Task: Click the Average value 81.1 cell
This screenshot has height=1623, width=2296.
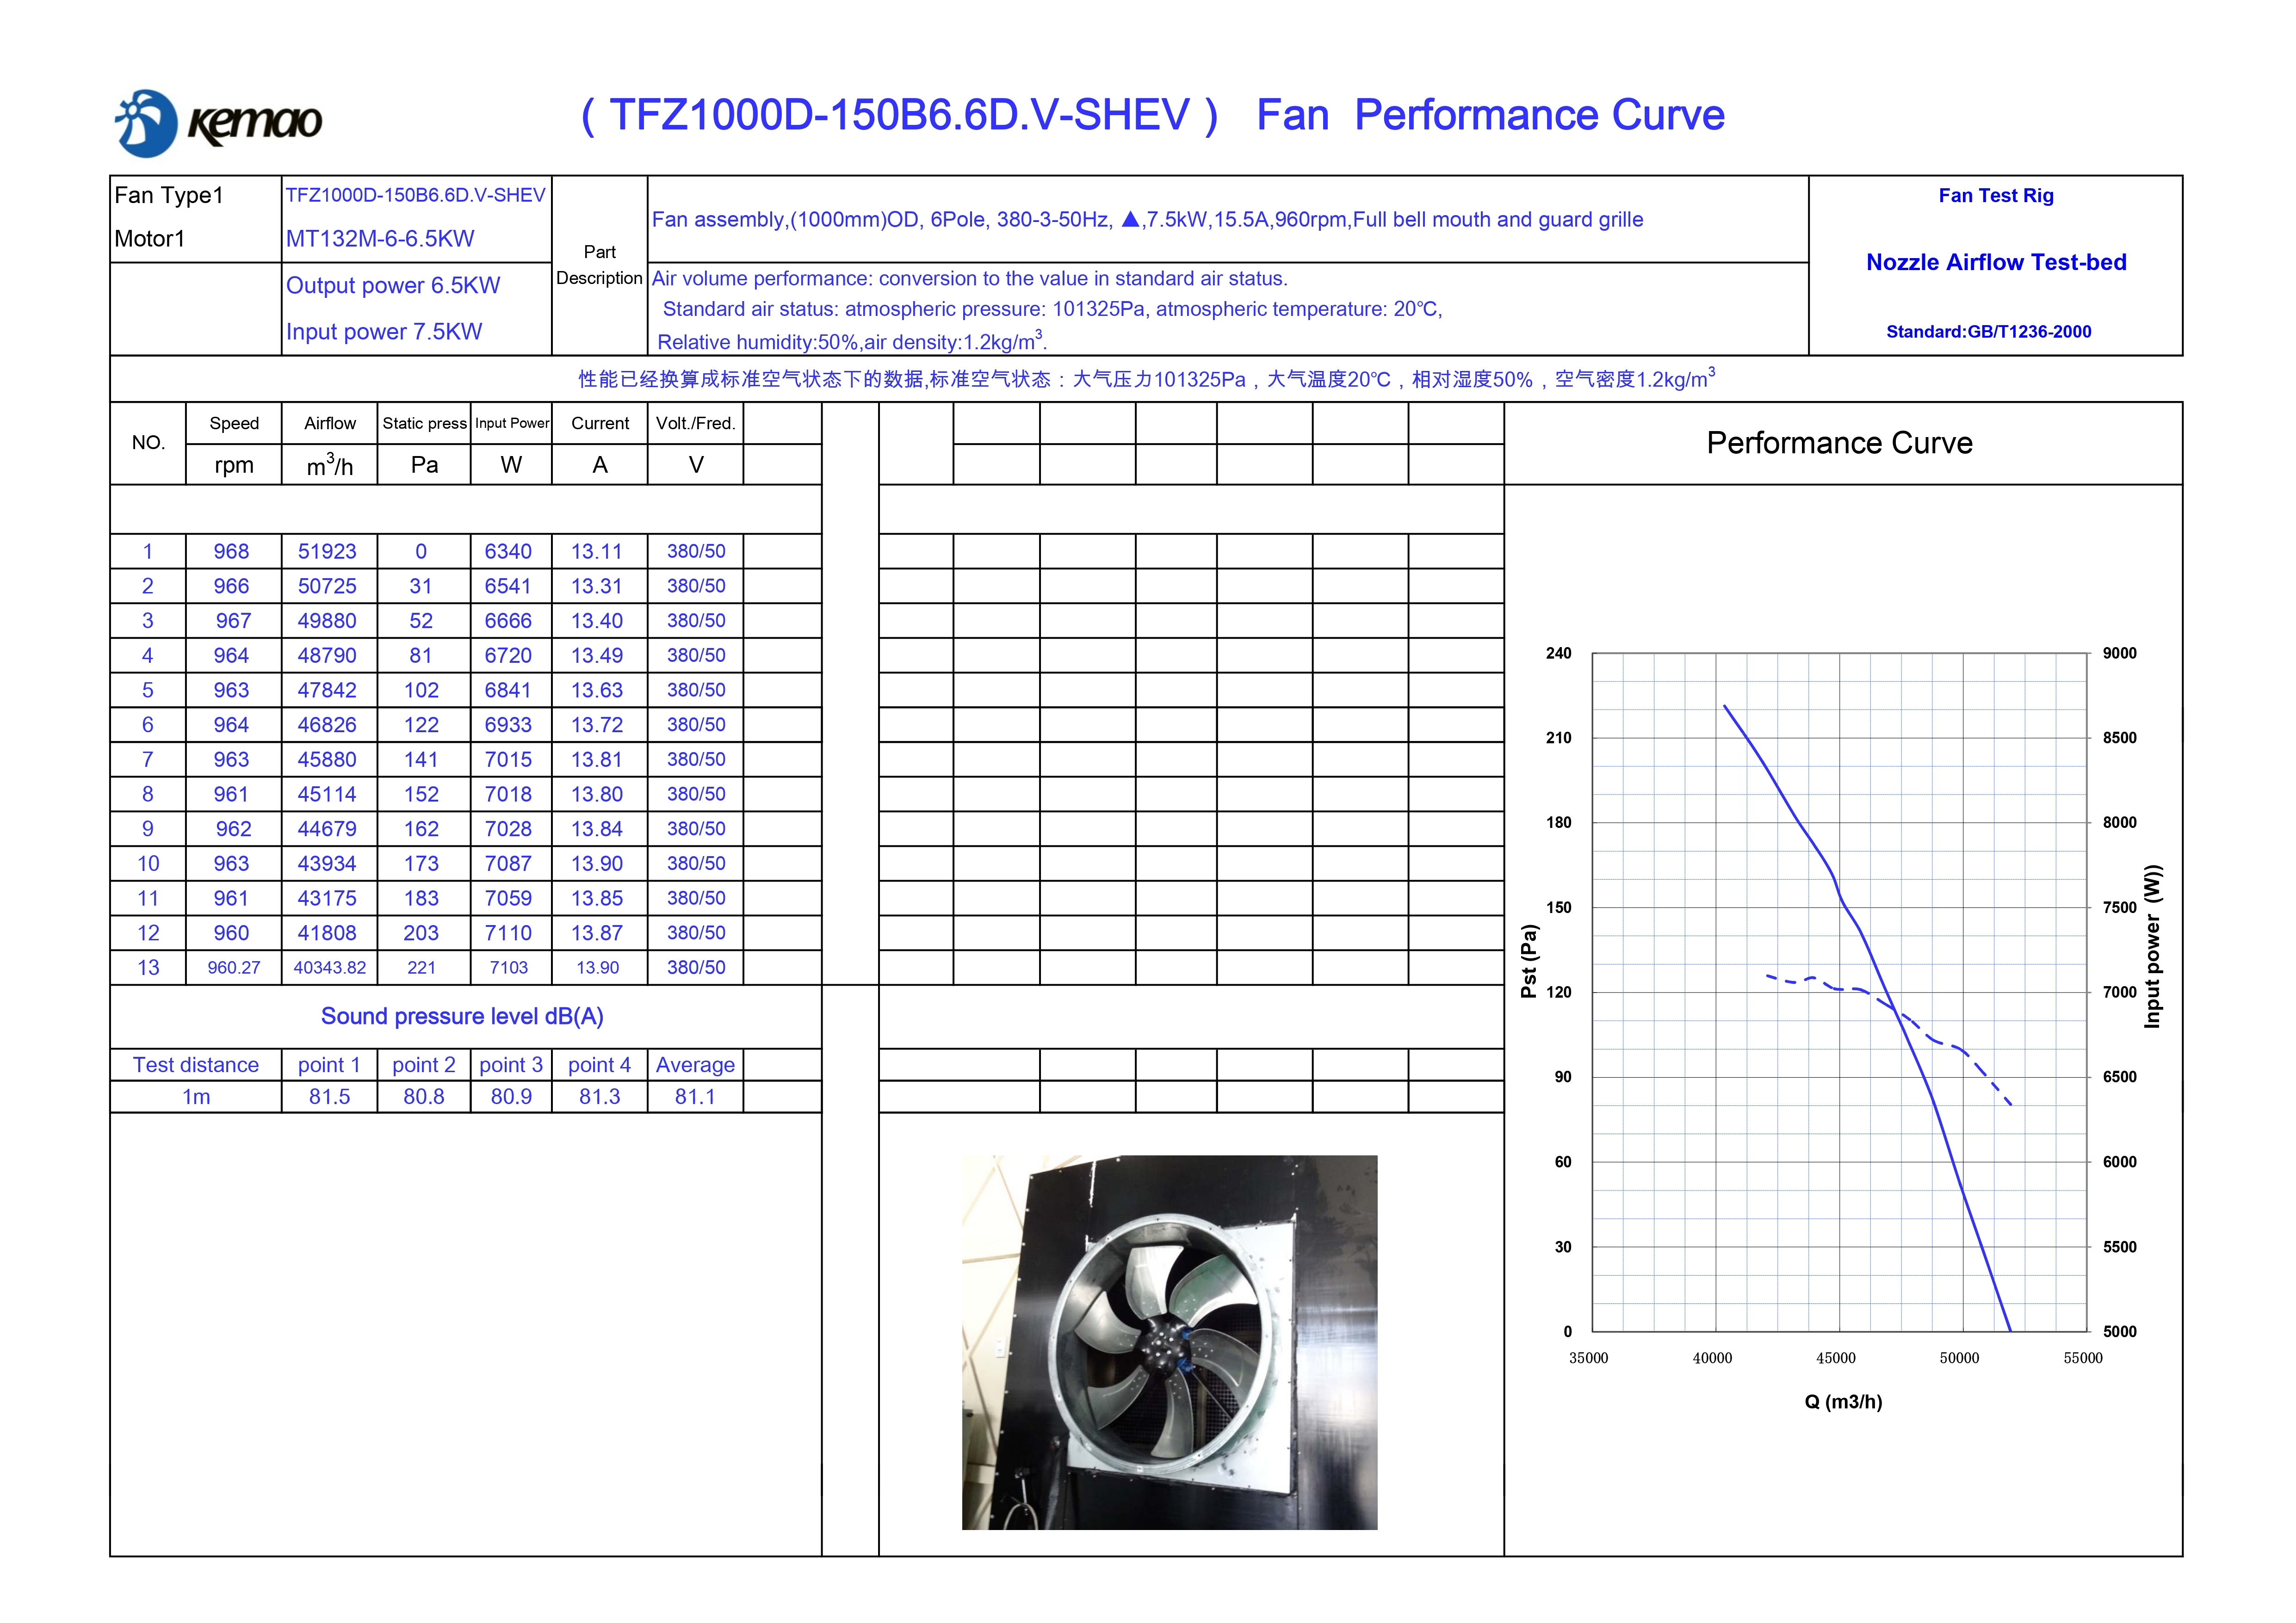Action: click(694, 1096)
